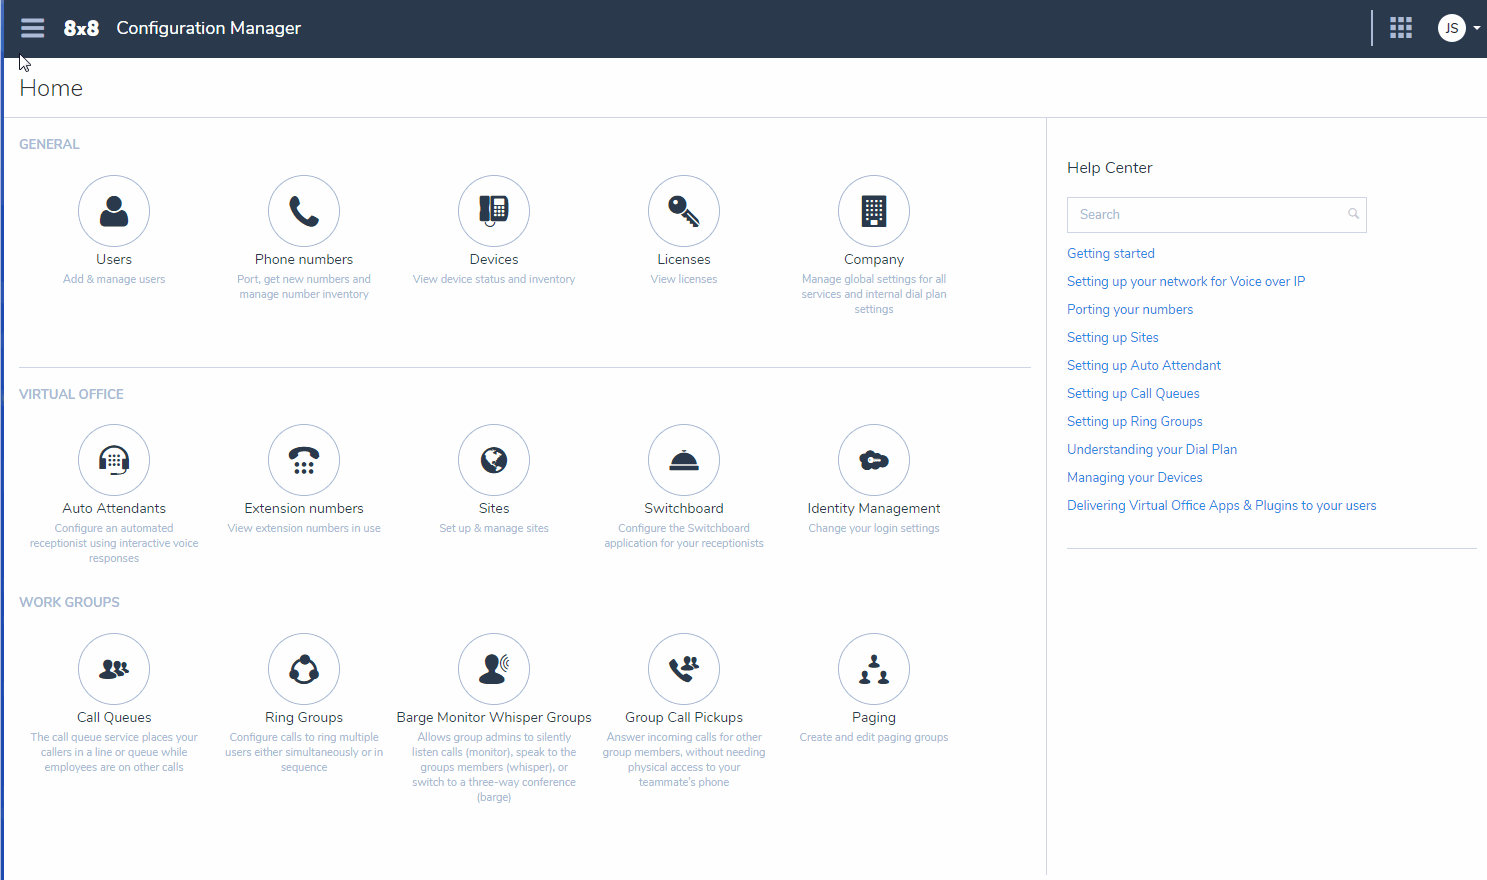The height and width of the screenshot is (880, 1487).
Task: Open the Paging icon
Action: click(874, 669)
